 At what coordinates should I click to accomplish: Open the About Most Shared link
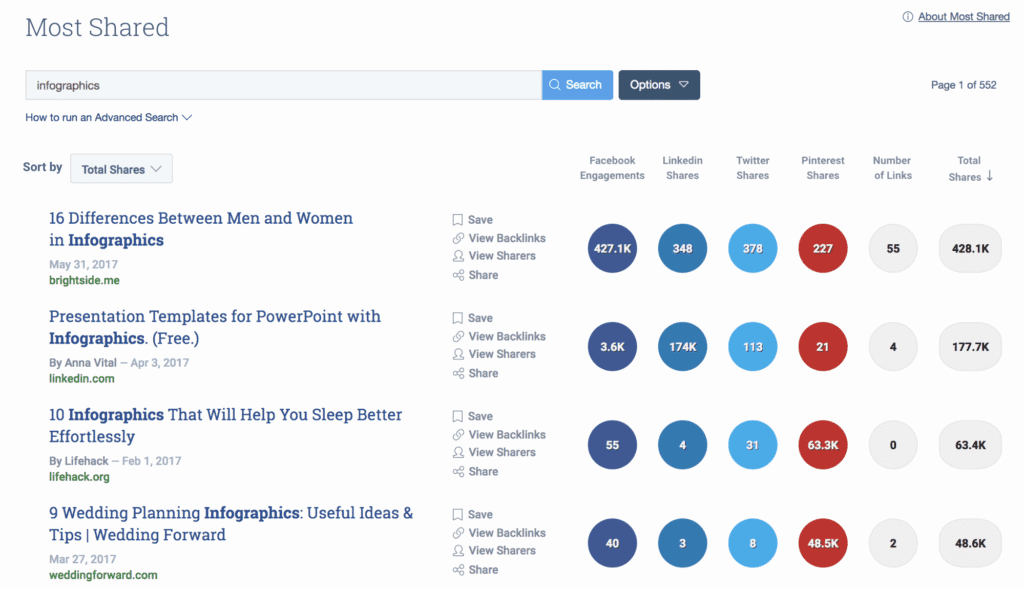[x=962, y=16]
